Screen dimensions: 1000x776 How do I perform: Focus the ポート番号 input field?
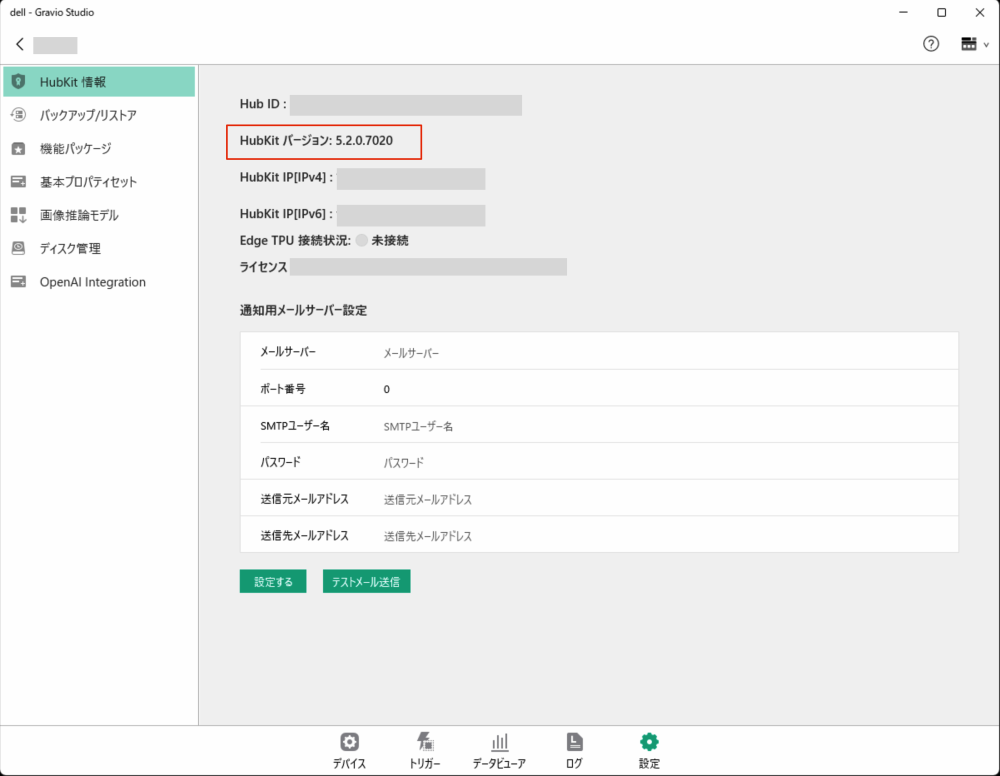(666, 389)
